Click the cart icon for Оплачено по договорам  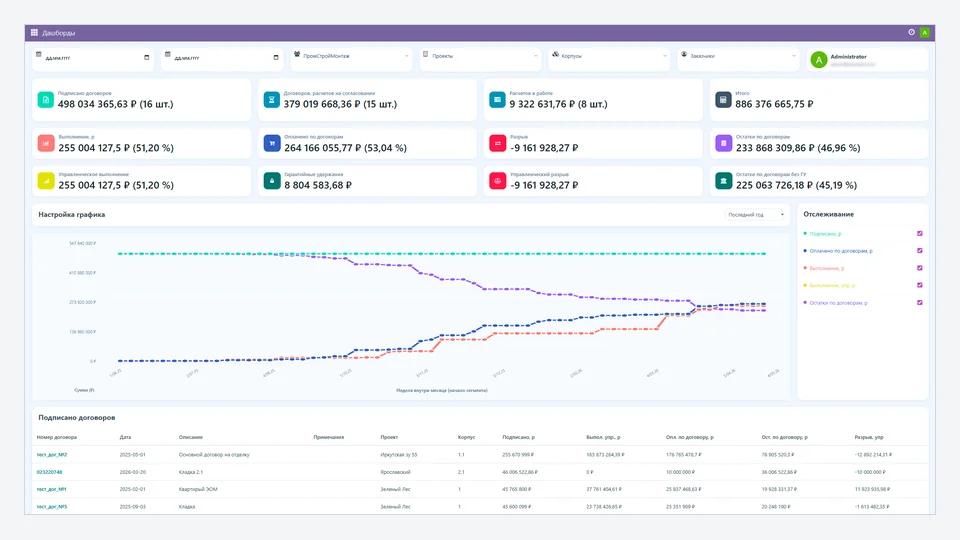271,143
